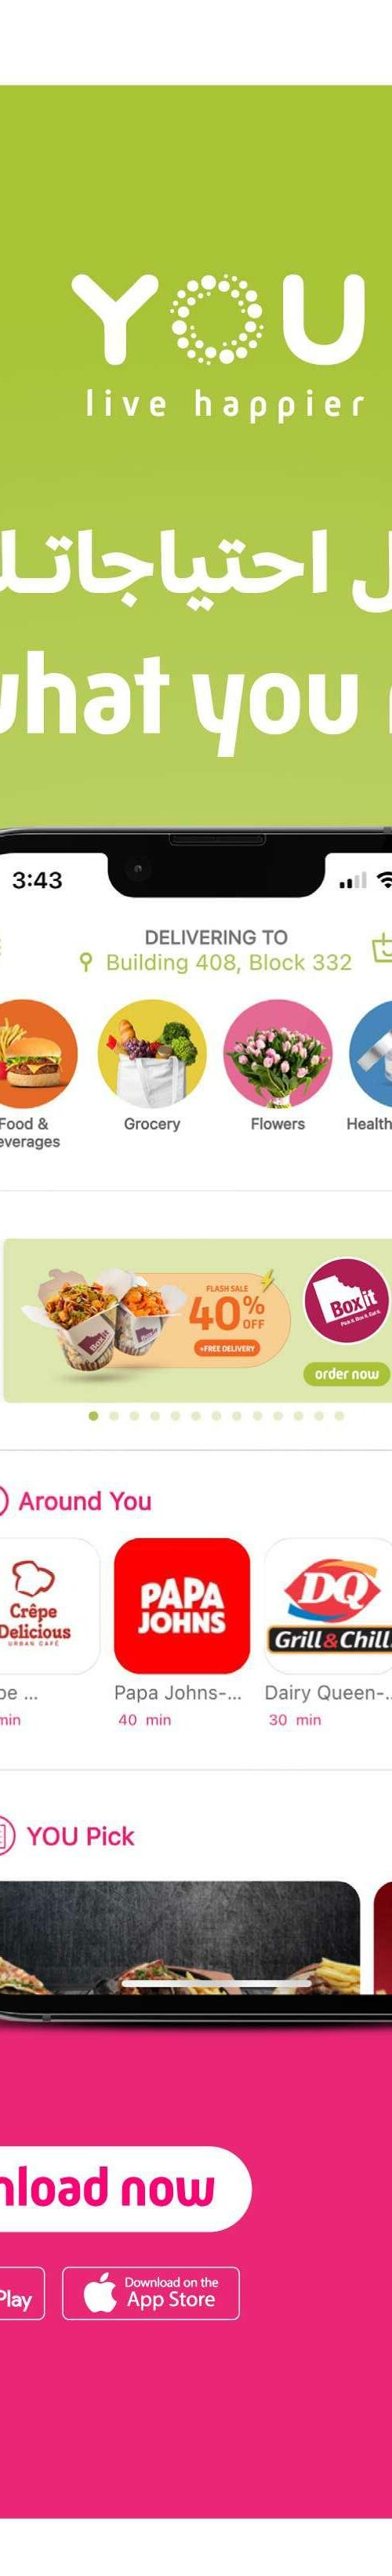392x2576 pixels.
Task: Select the Grocery category icon
Action: pyautogui.click(x=152, y=1053)
